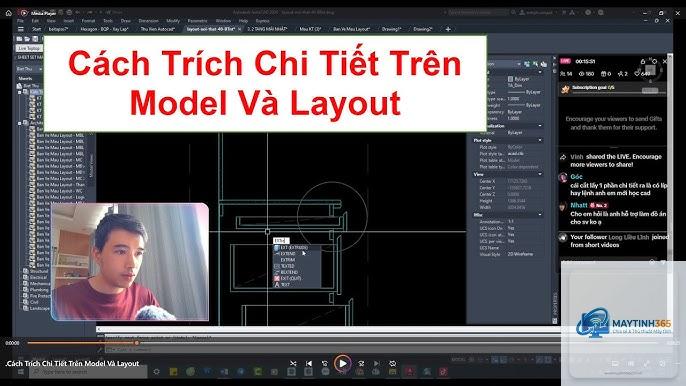The width and height of the screenshot is (686, 386).
Task: Choose EXTEND from the command suggestions
Action: click(x=297, y=253)
